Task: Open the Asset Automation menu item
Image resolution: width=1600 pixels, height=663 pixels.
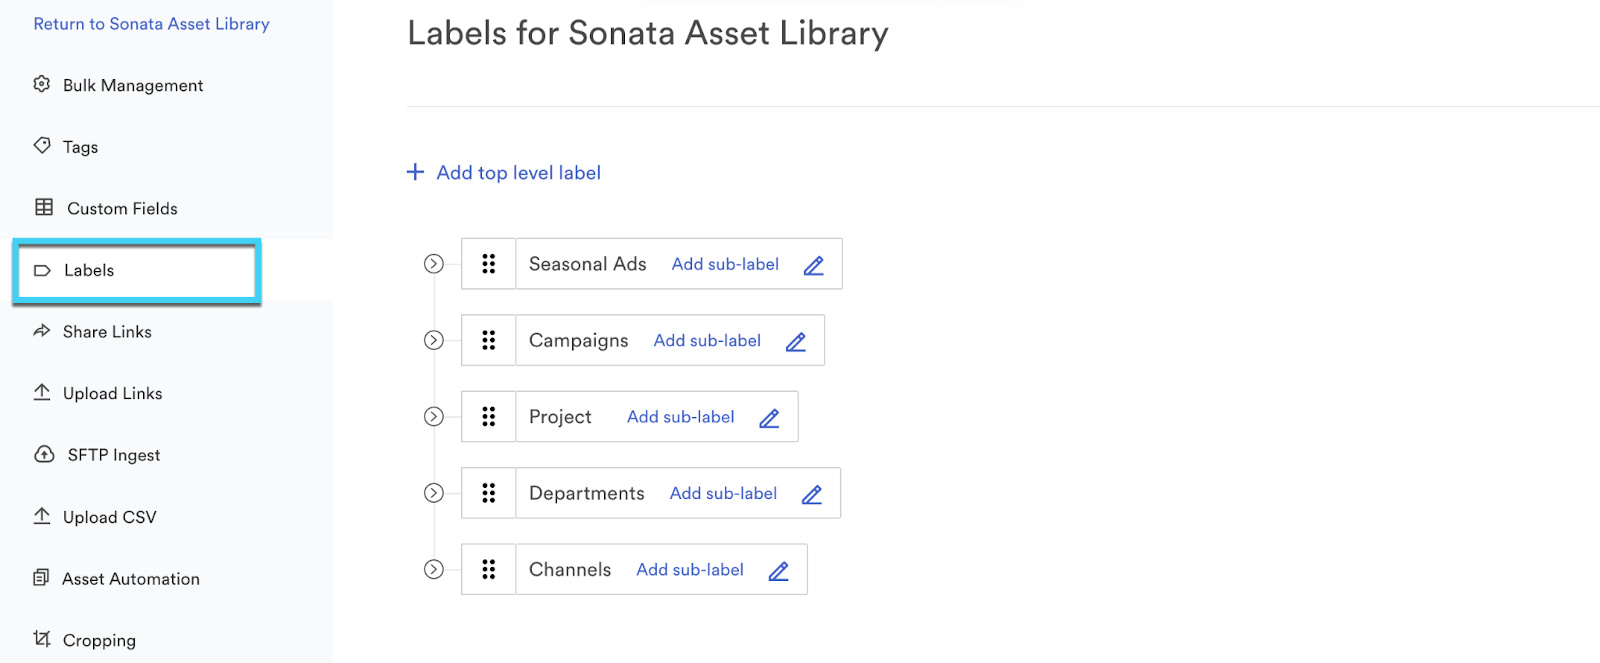Action: click(130, 579)
